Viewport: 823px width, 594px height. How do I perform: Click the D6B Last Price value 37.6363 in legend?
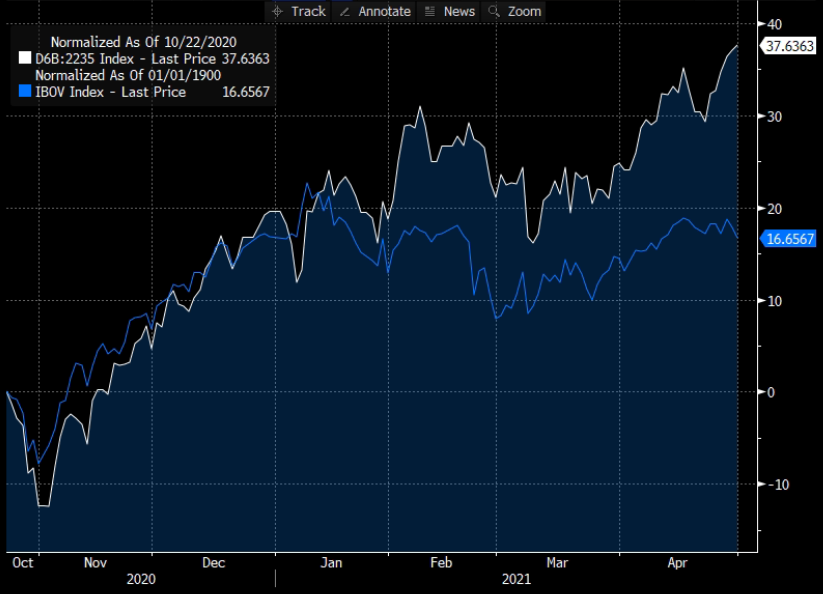coord(245,58)
